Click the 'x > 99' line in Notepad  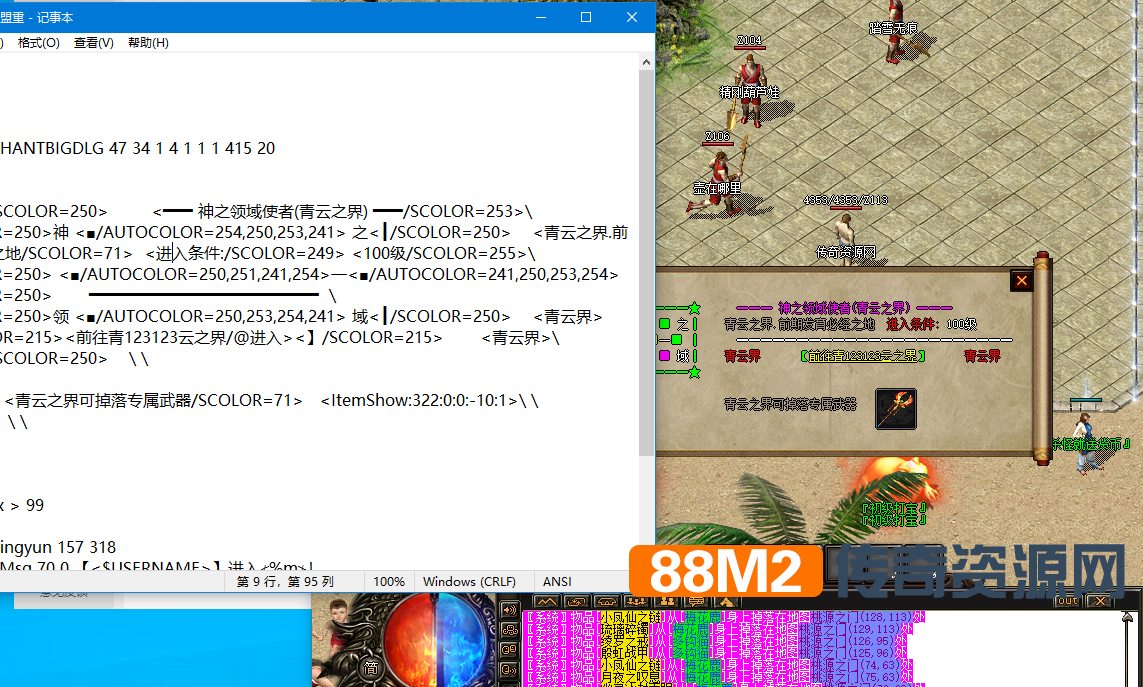(x=22, y=505)
